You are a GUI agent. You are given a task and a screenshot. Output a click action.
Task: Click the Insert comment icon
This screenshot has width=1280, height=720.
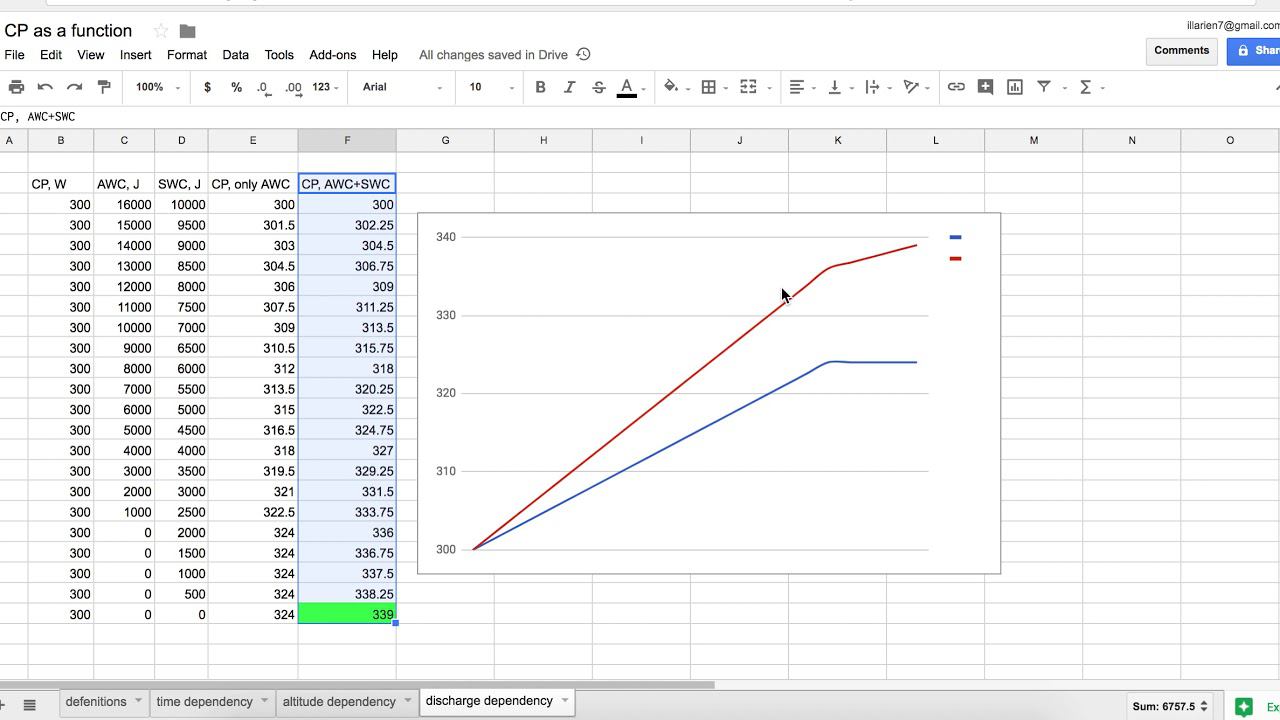985,88
